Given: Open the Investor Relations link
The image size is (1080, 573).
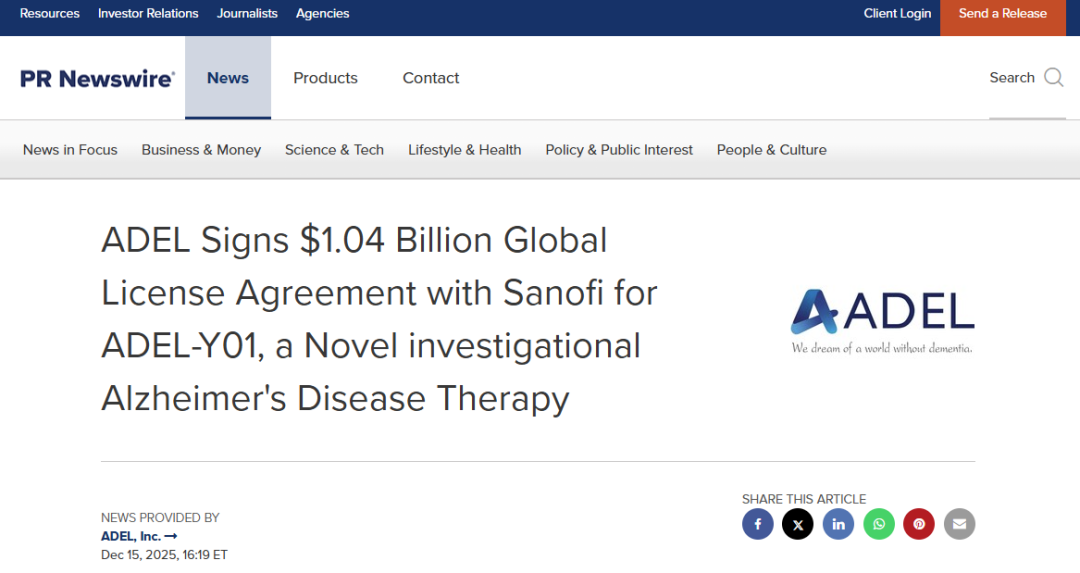Looking at the screenshot, I should pyautogui.click(x=148, y=14).
